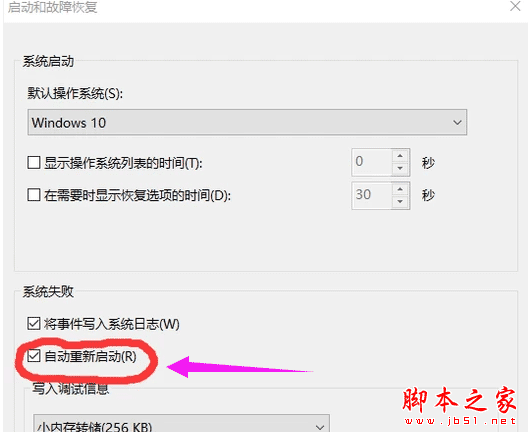Increase recovery options time spinner up arrow
Viewport: 528px width, 432px height.
click(x=400, y=189)
